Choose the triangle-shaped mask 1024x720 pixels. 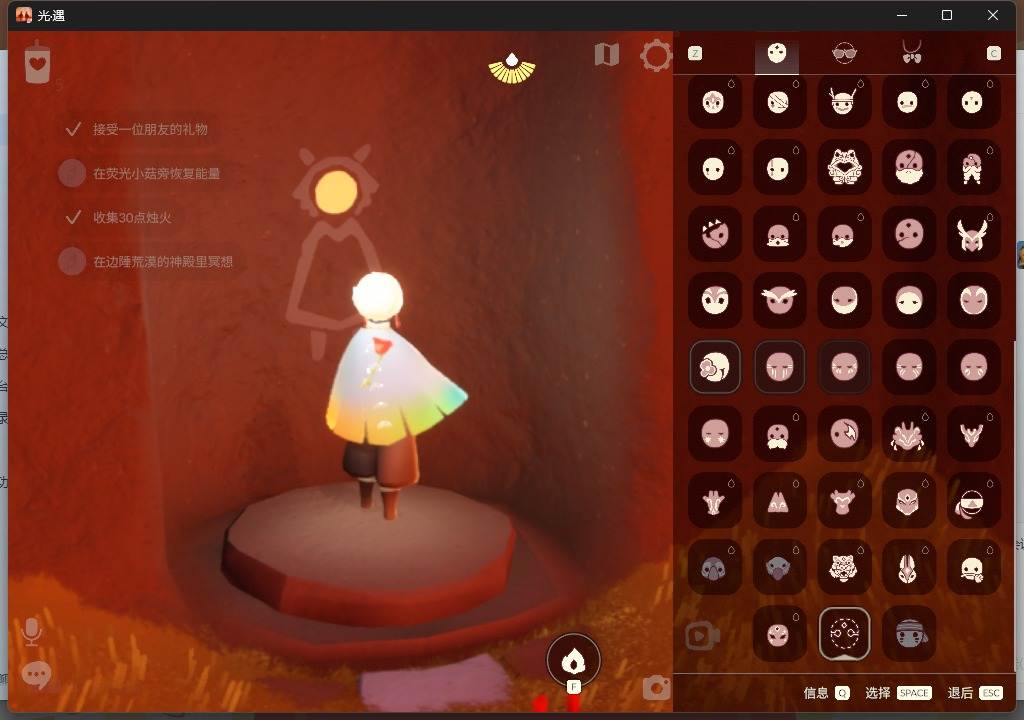point(778,500)
